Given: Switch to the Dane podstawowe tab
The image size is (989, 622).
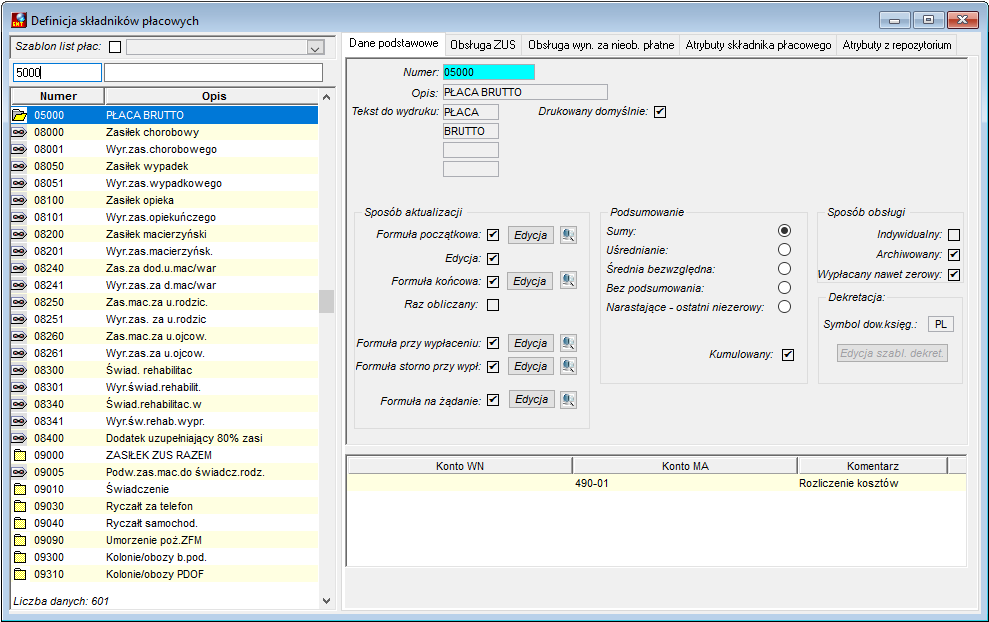Looking at the screenshot, I should click(394, 44).
